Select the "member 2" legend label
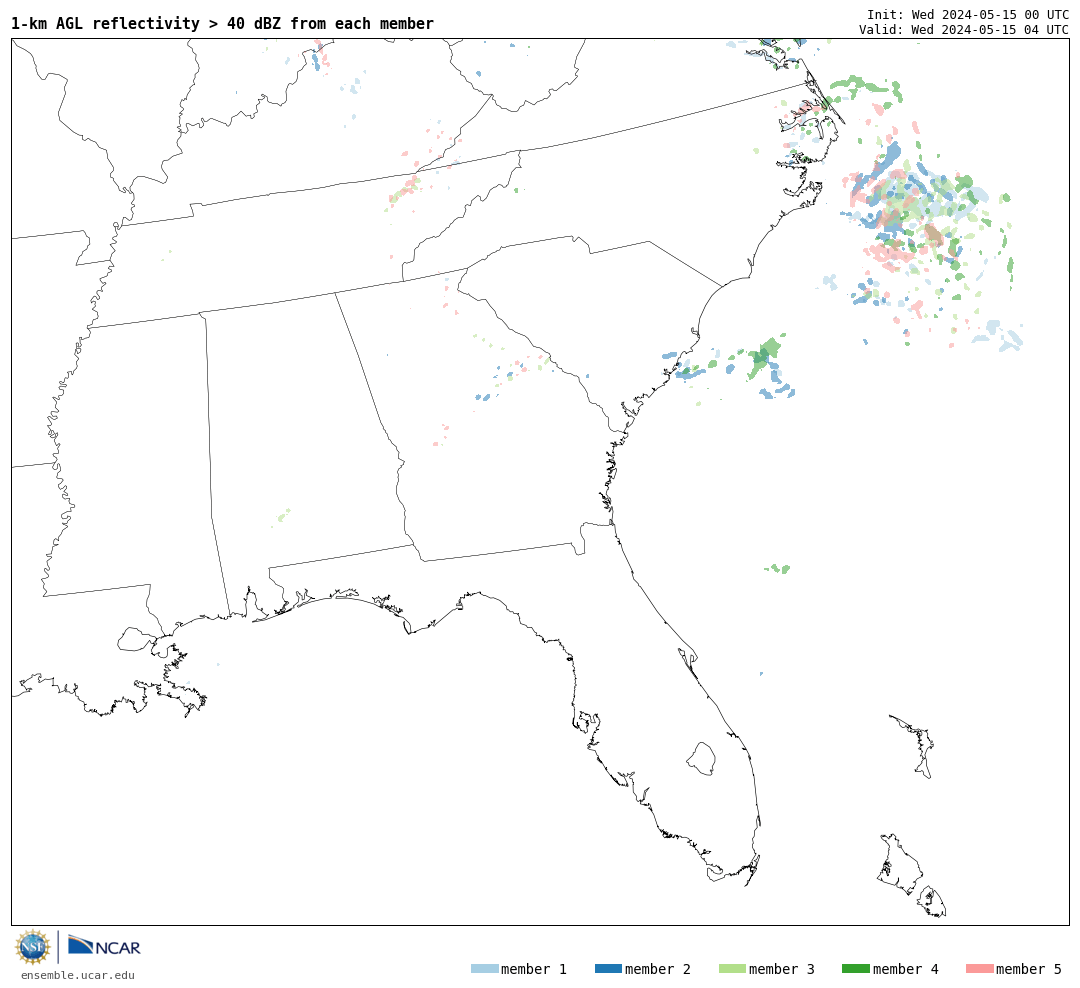Viewport: 1080px width, 988px height. tap(658, 969)
